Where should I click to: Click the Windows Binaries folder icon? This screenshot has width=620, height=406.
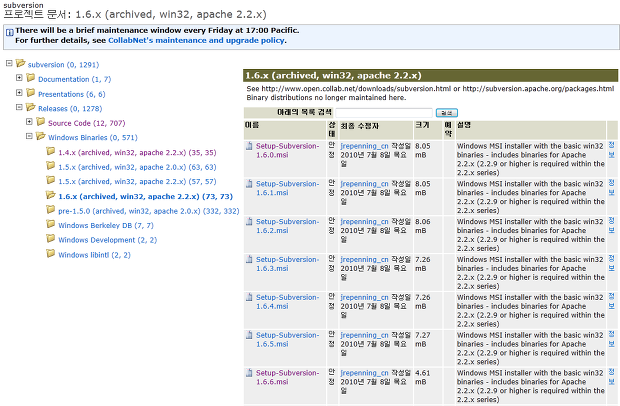pos(41,136)
